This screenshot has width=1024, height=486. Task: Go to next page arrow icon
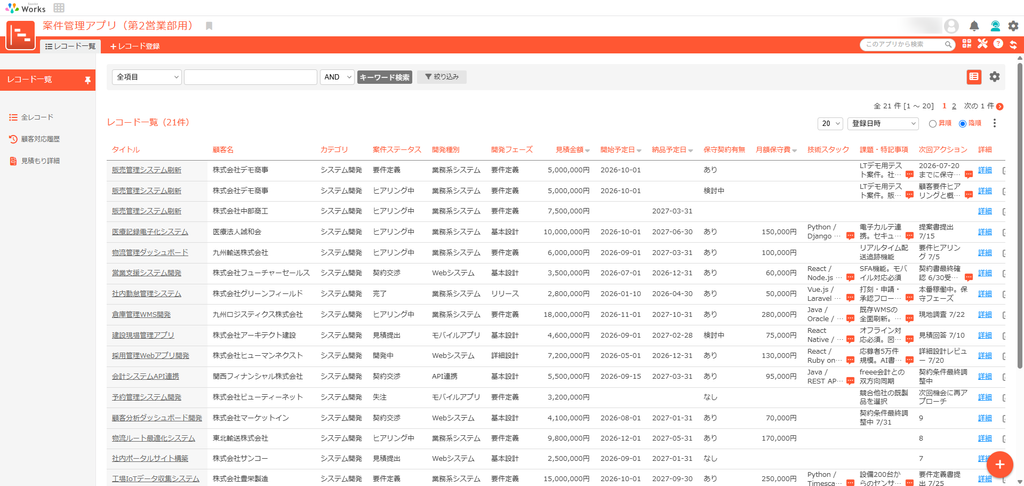point(1000,106)
